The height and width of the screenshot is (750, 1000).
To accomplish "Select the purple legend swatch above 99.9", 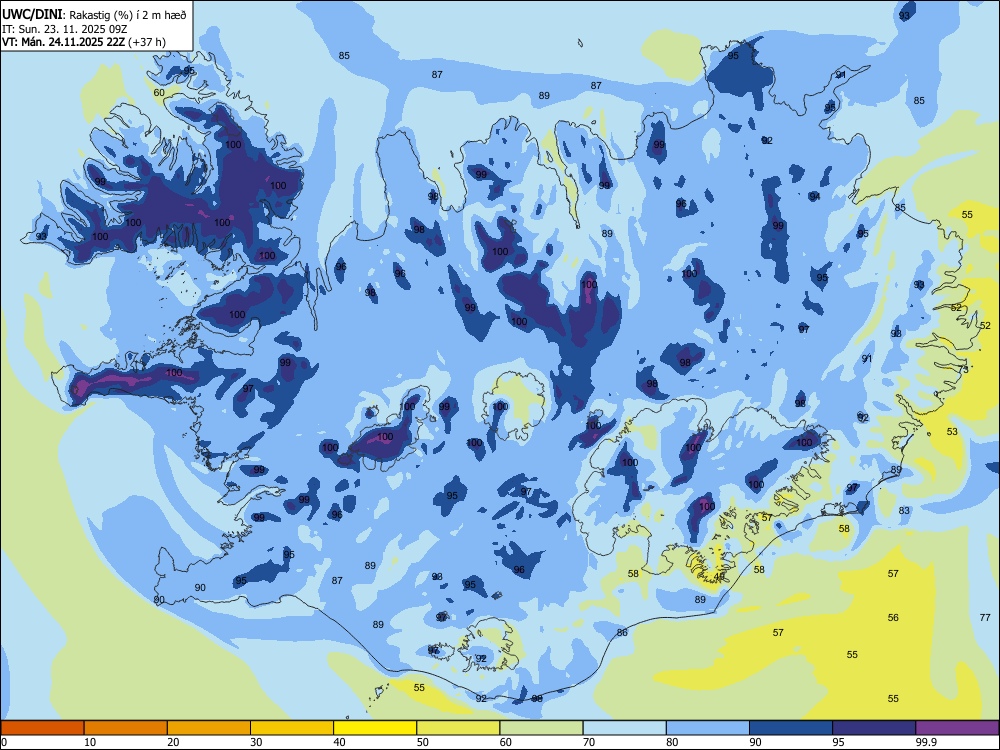I will tap(957, 728).
